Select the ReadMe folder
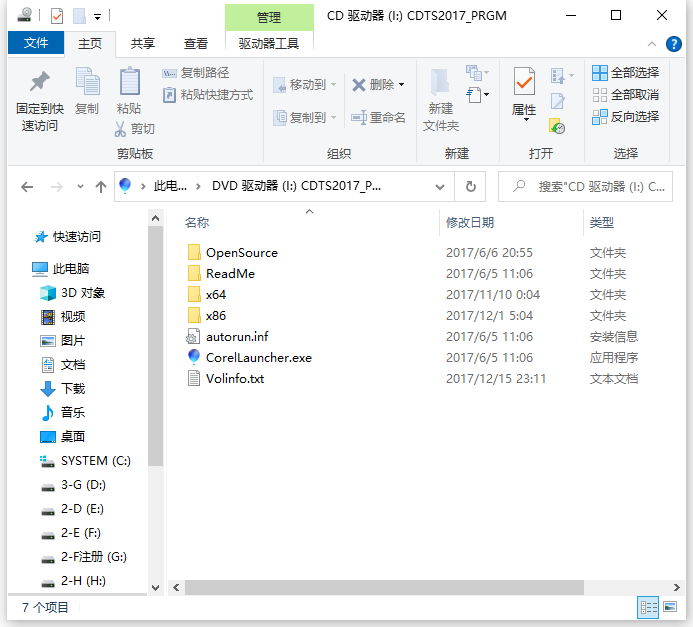This screenshot has width=693, height=627. [230, 274]
